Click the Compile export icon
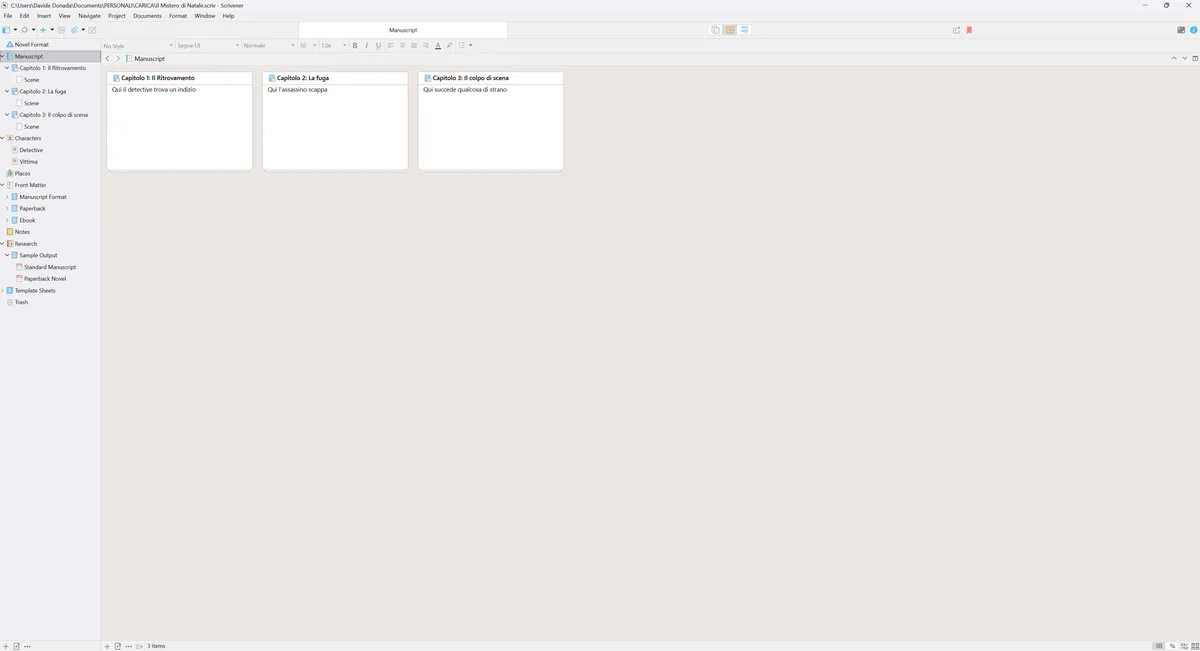The image size is (1200, 651). 956,30
